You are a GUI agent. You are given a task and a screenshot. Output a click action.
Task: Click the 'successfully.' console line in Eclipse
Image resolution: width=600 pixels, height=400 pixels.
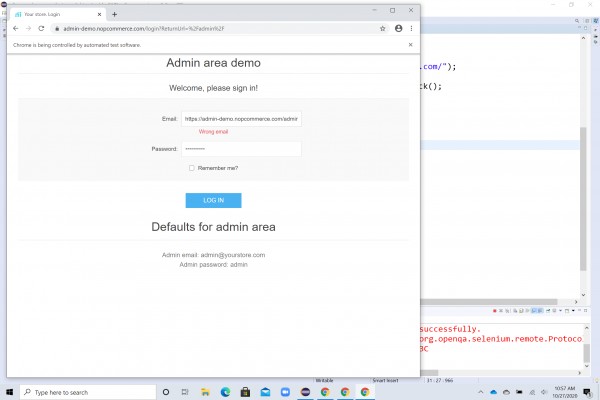click(450, 329)
